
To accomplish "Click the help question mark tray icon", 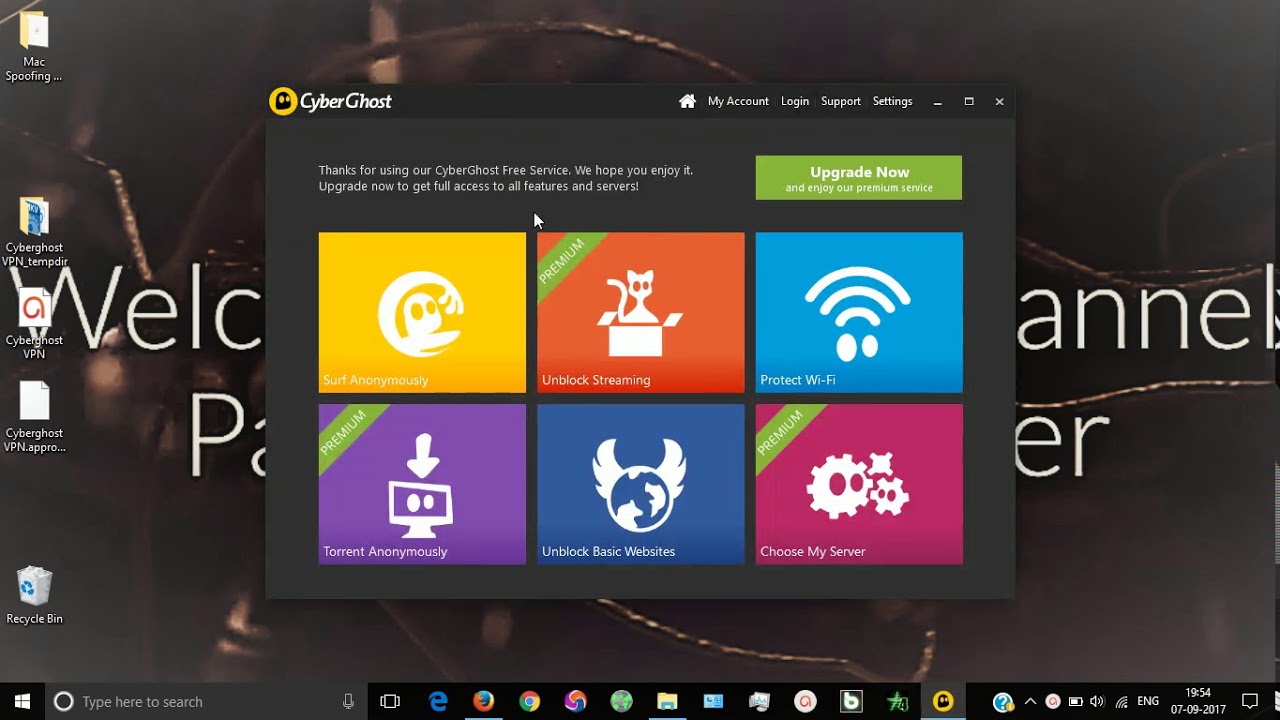I will tap(1003, 701).
